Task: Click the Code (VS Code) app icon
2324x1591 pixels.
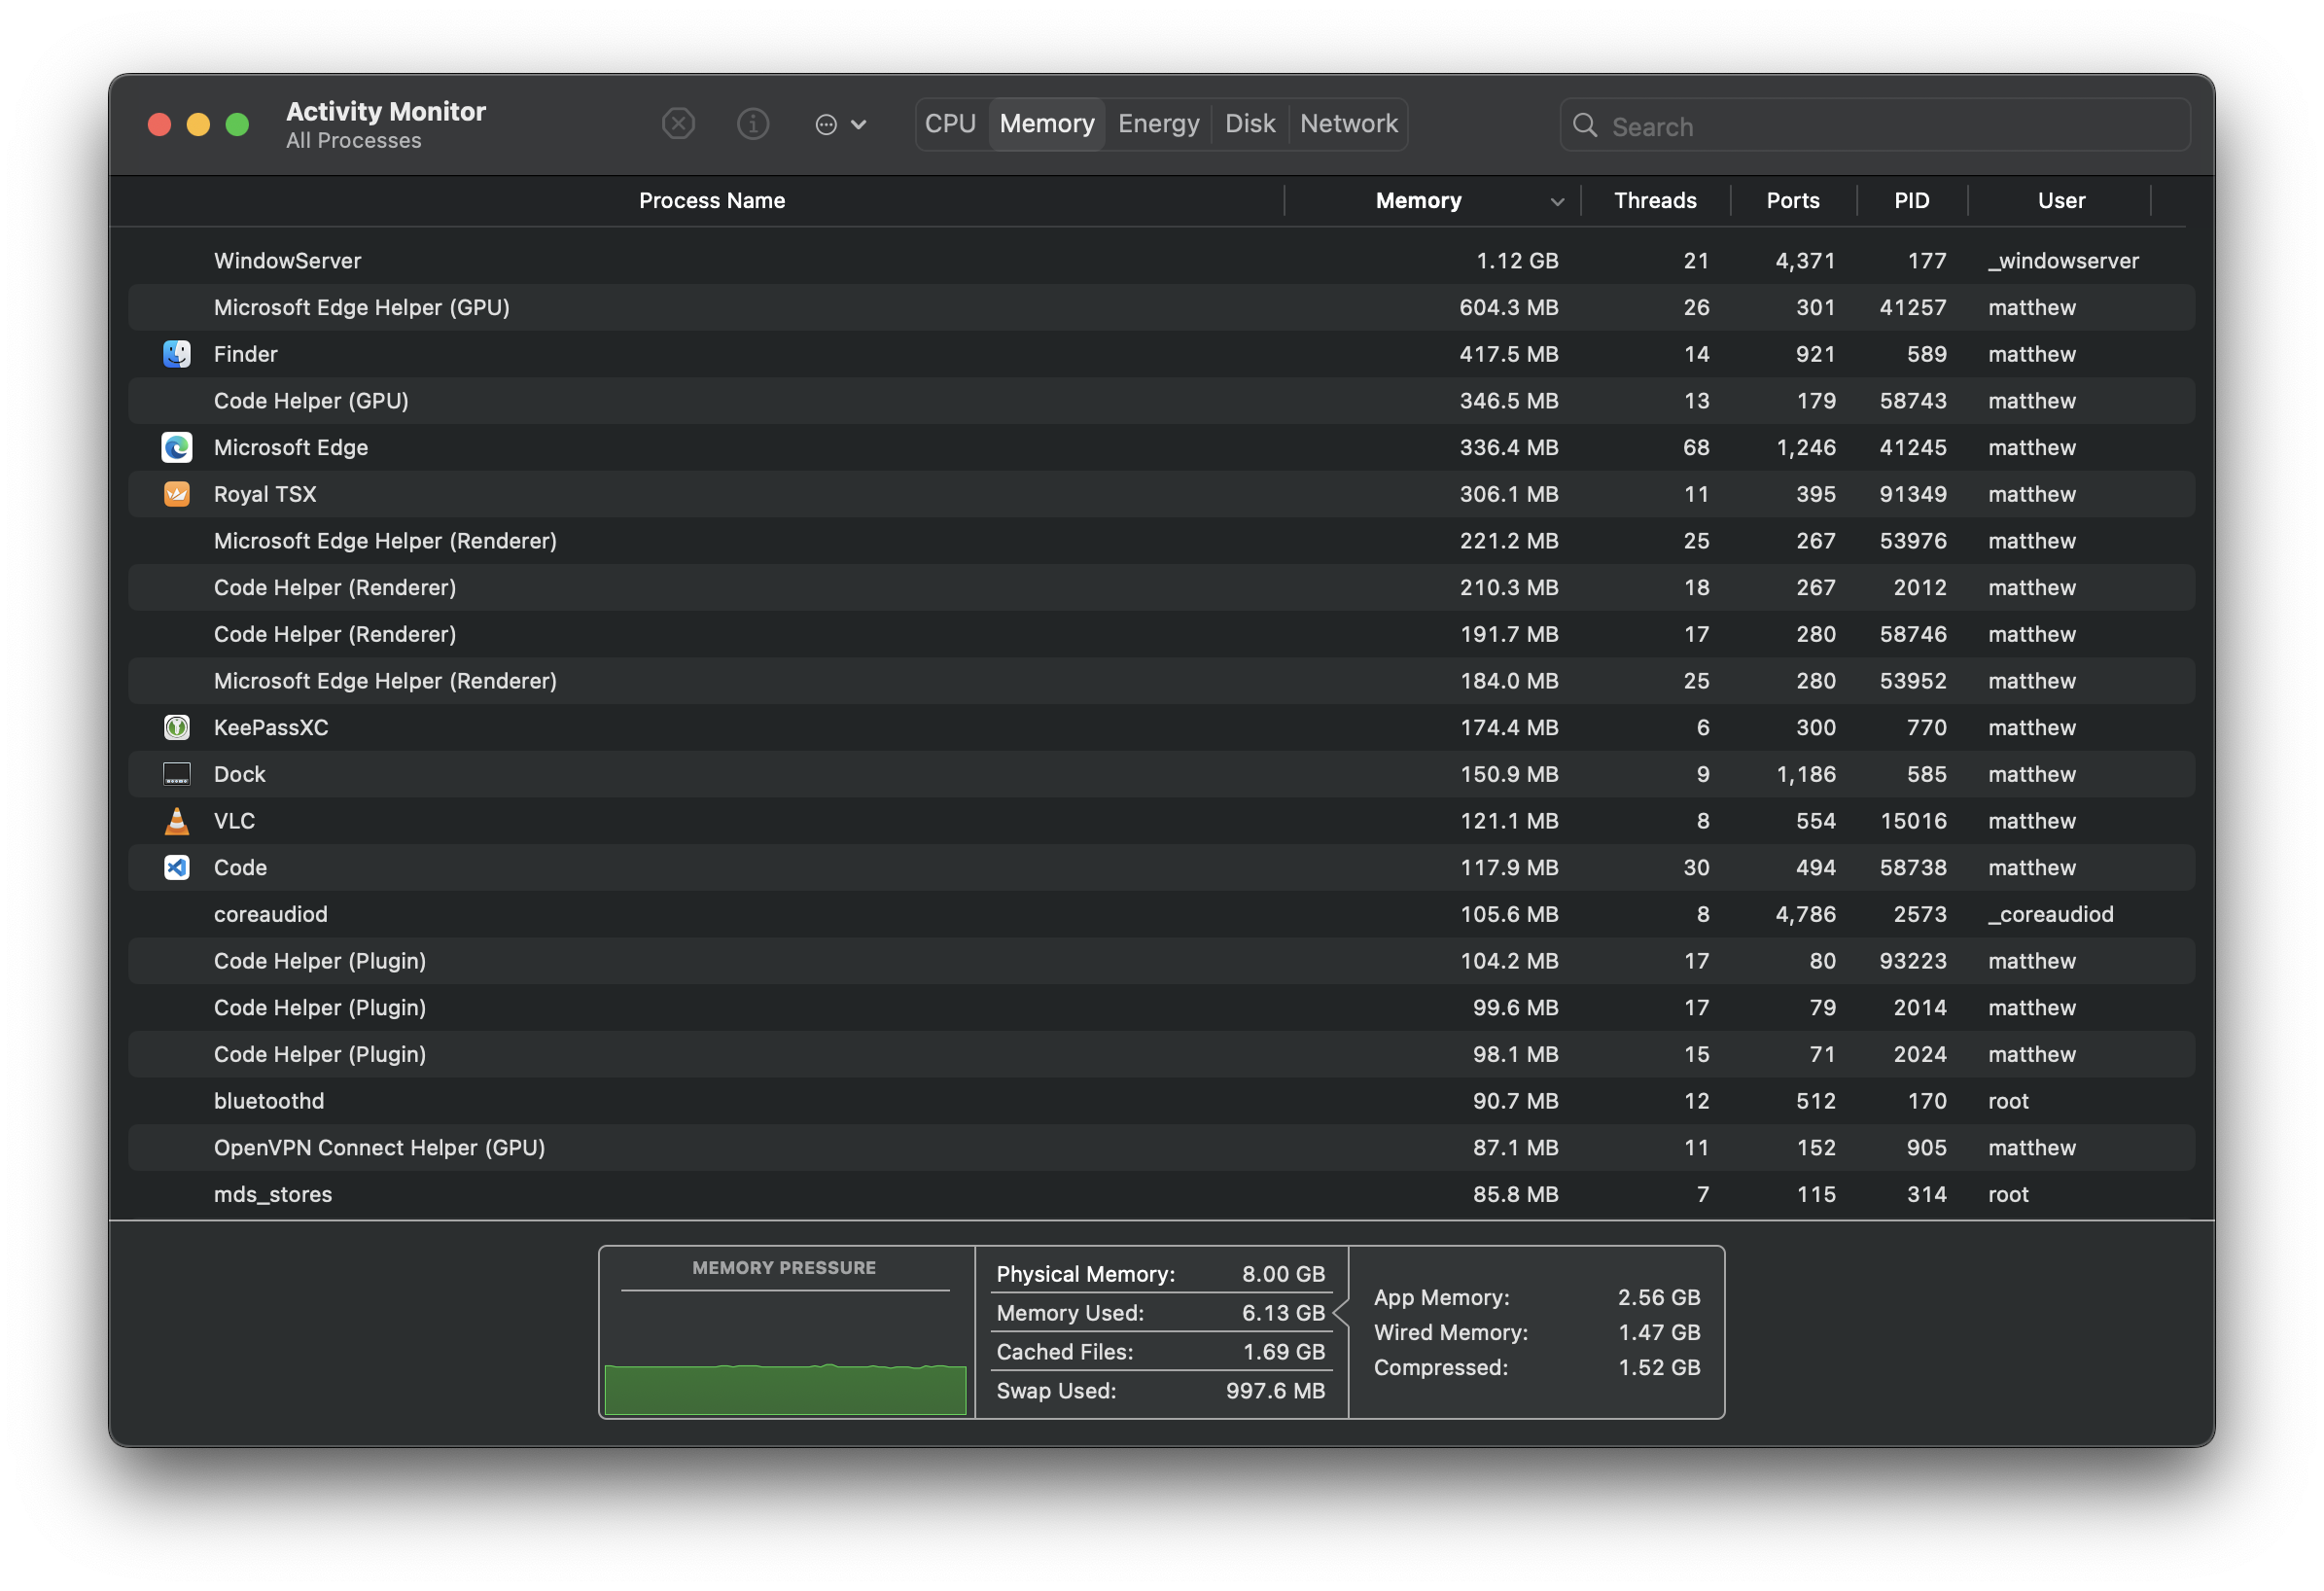Action: point(177,867)
